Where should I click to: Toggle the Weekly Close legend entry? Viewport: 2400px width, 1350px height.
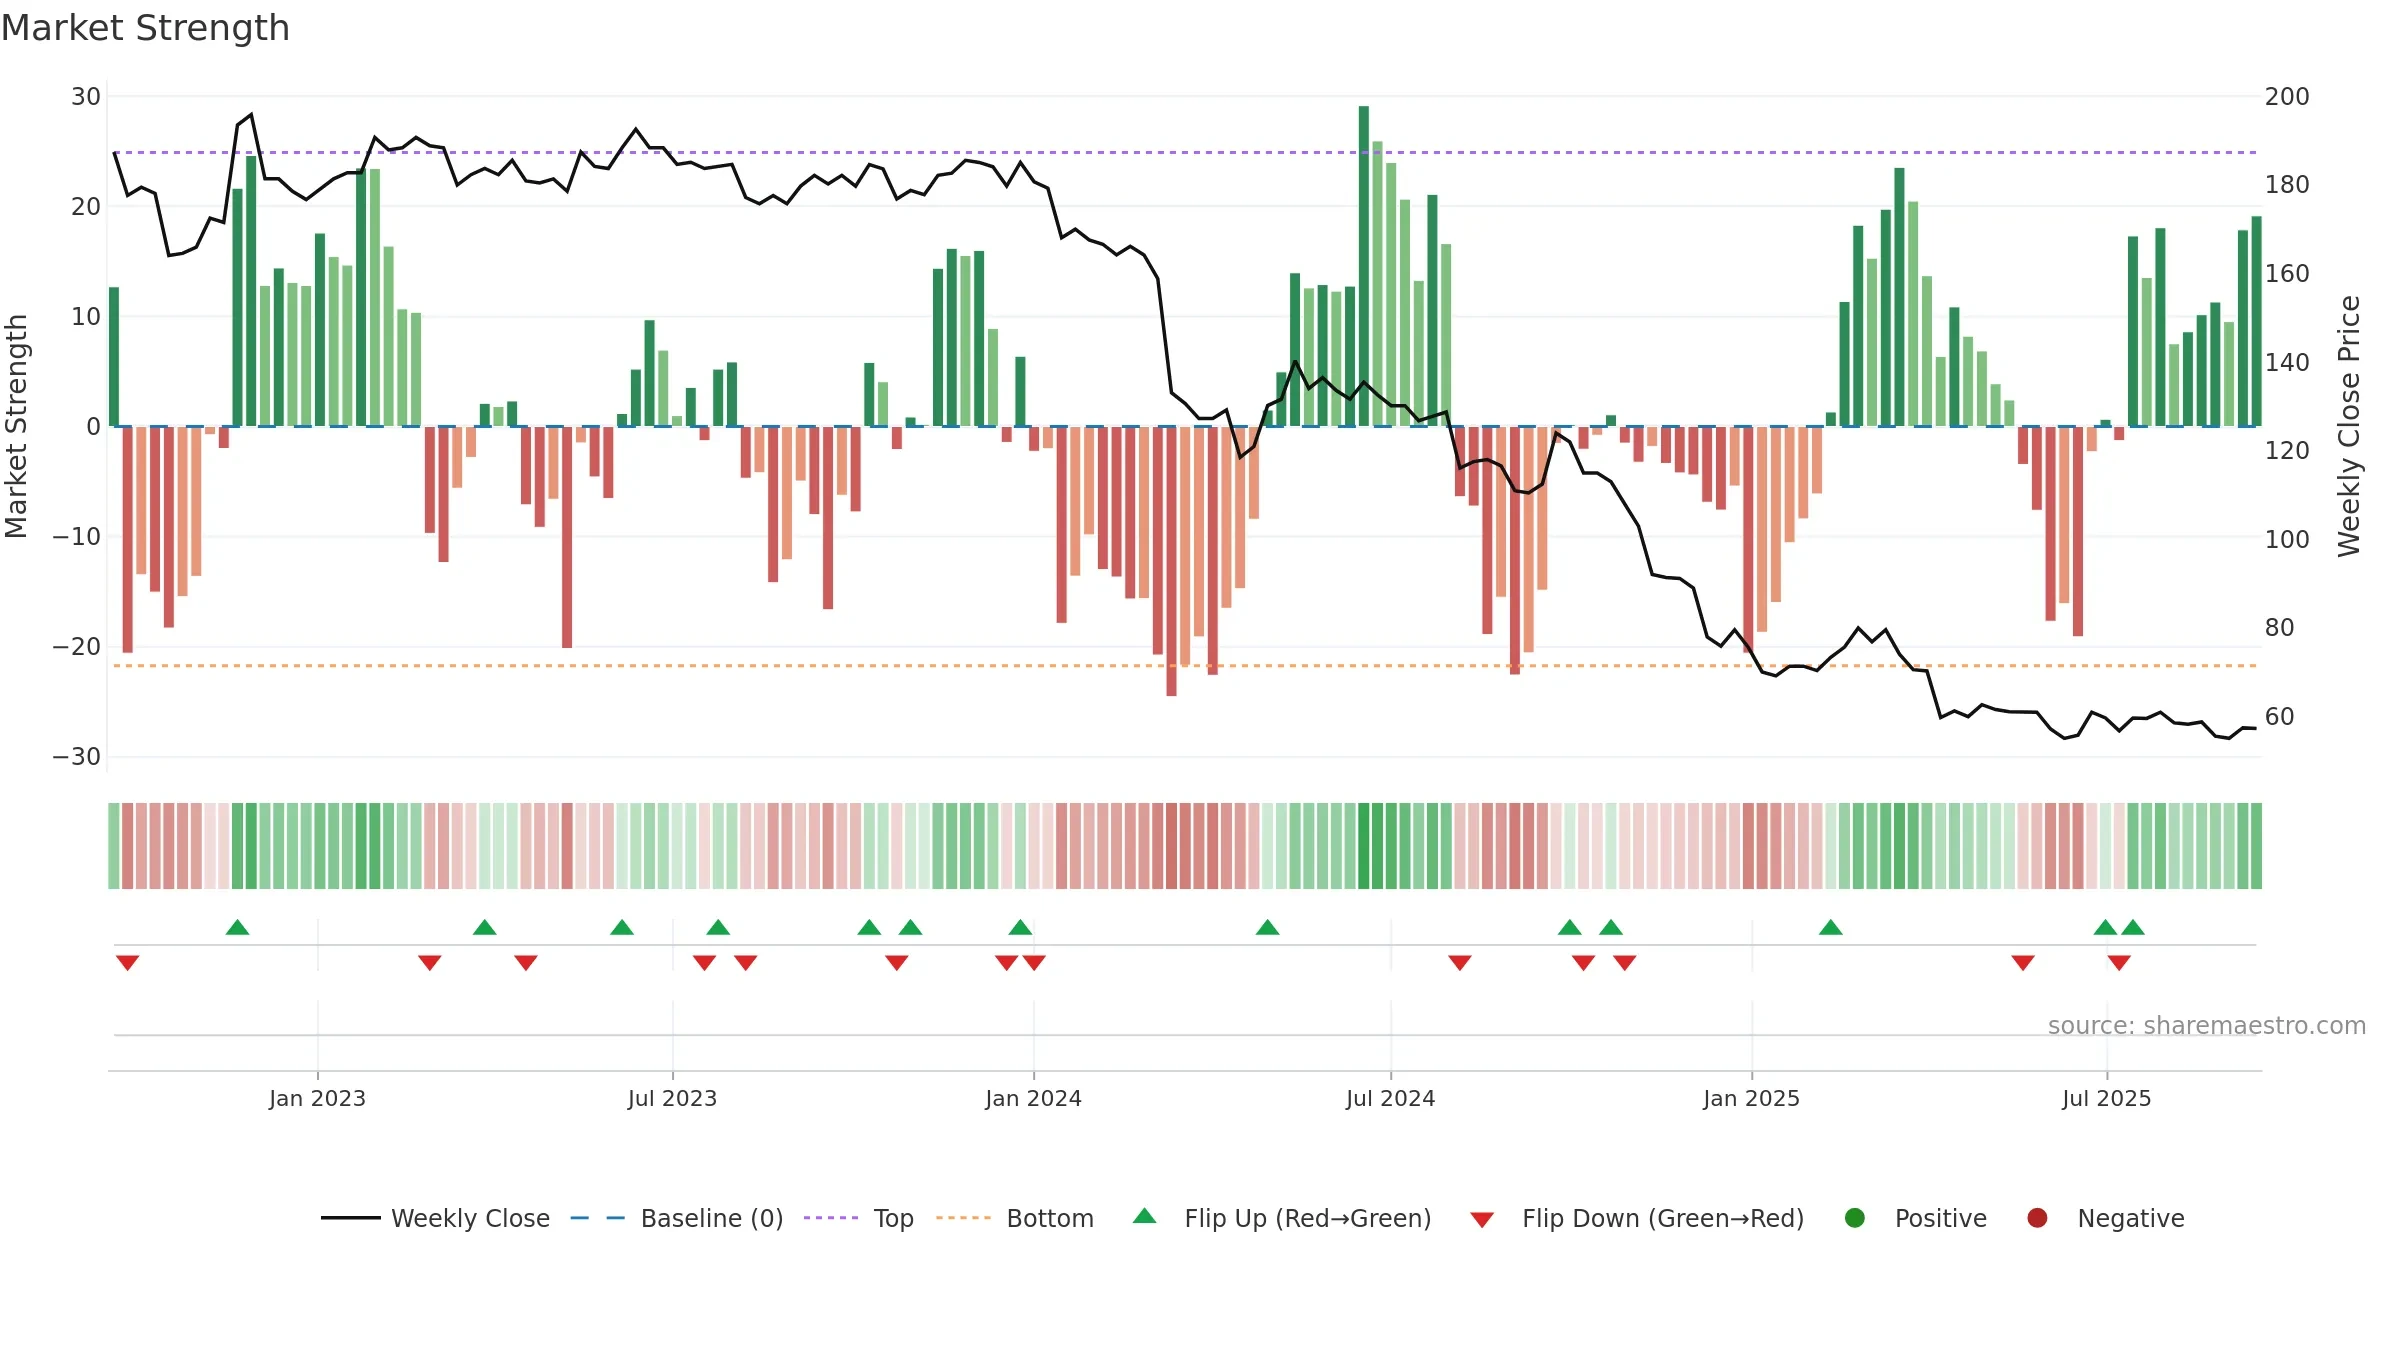(x=435, y=1218)
